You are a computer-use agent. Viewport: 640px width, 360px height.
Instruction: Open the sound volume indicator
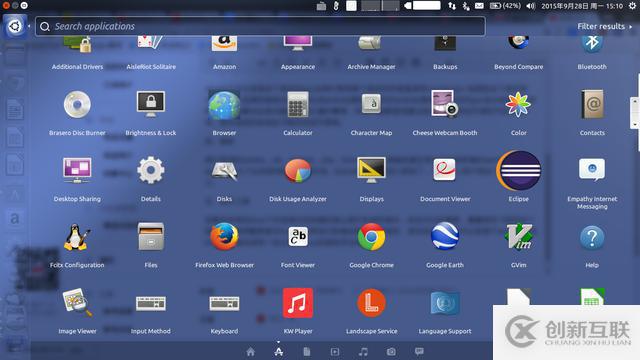click(x=531, y=6)
